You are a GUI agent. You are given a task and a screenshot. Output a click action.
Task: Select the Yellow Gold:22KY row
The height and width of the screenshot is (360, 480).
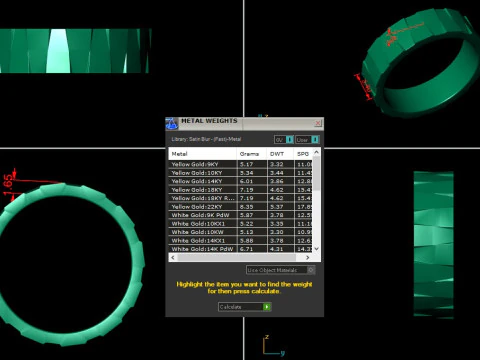pyautogui.click(x=241, y=207)
